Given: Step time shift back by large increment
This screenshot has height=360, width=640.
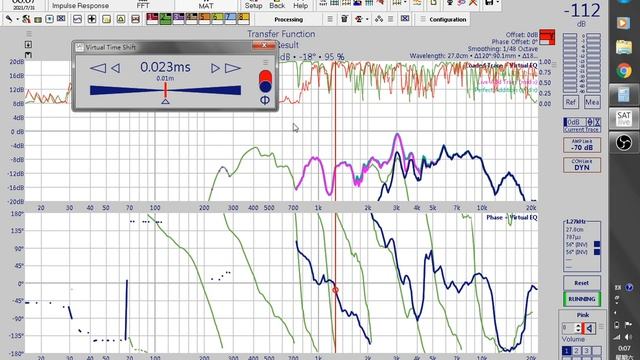Looking at the screenshot, I should pyautogui.click(x=98, y=68).
